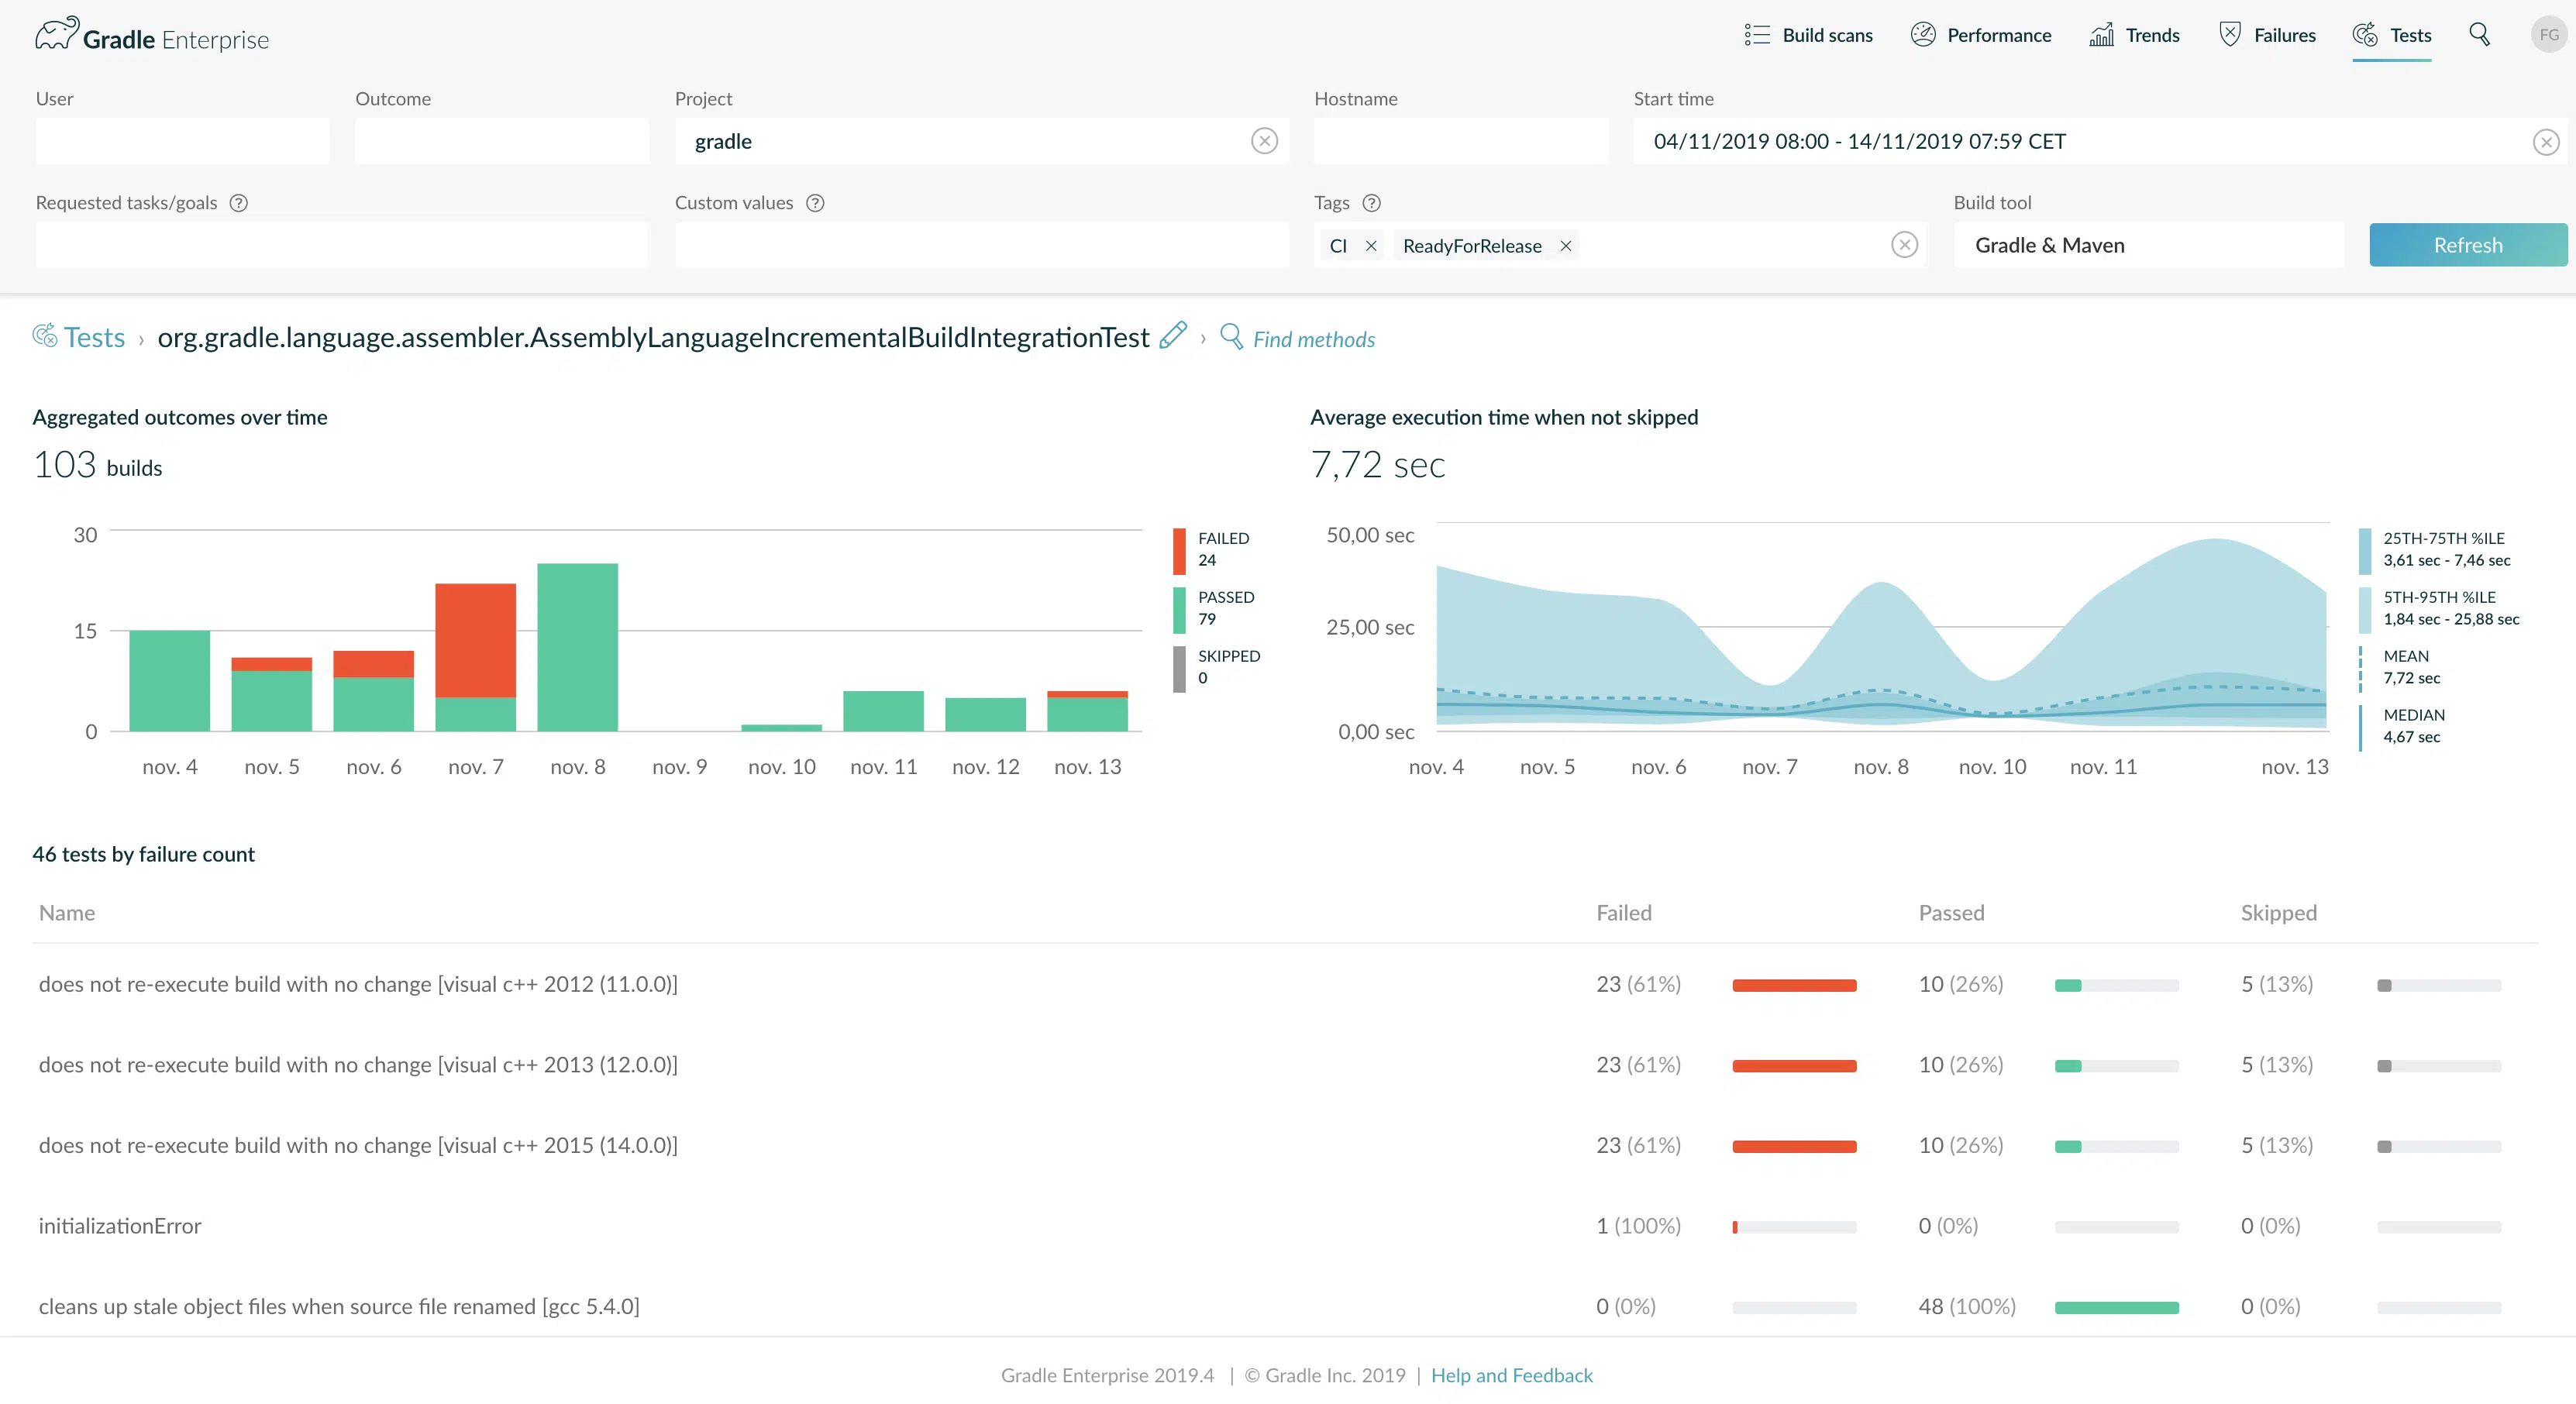Image resolution: width=2576 pixels, height=1404 pixels.
Task: Click the pencil edit icon beside test class name
Action: pos(1173,336)
